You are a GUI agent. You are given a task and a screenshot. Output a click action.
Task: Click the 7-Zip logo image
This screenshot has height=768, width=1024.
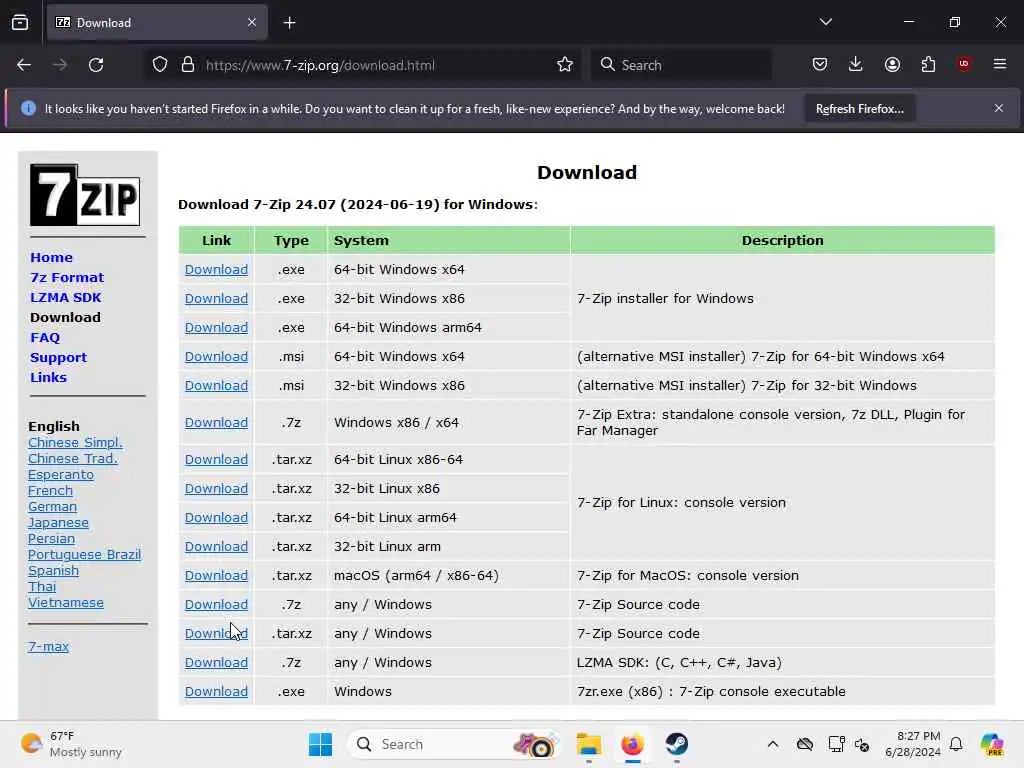[x=85, y=195]
